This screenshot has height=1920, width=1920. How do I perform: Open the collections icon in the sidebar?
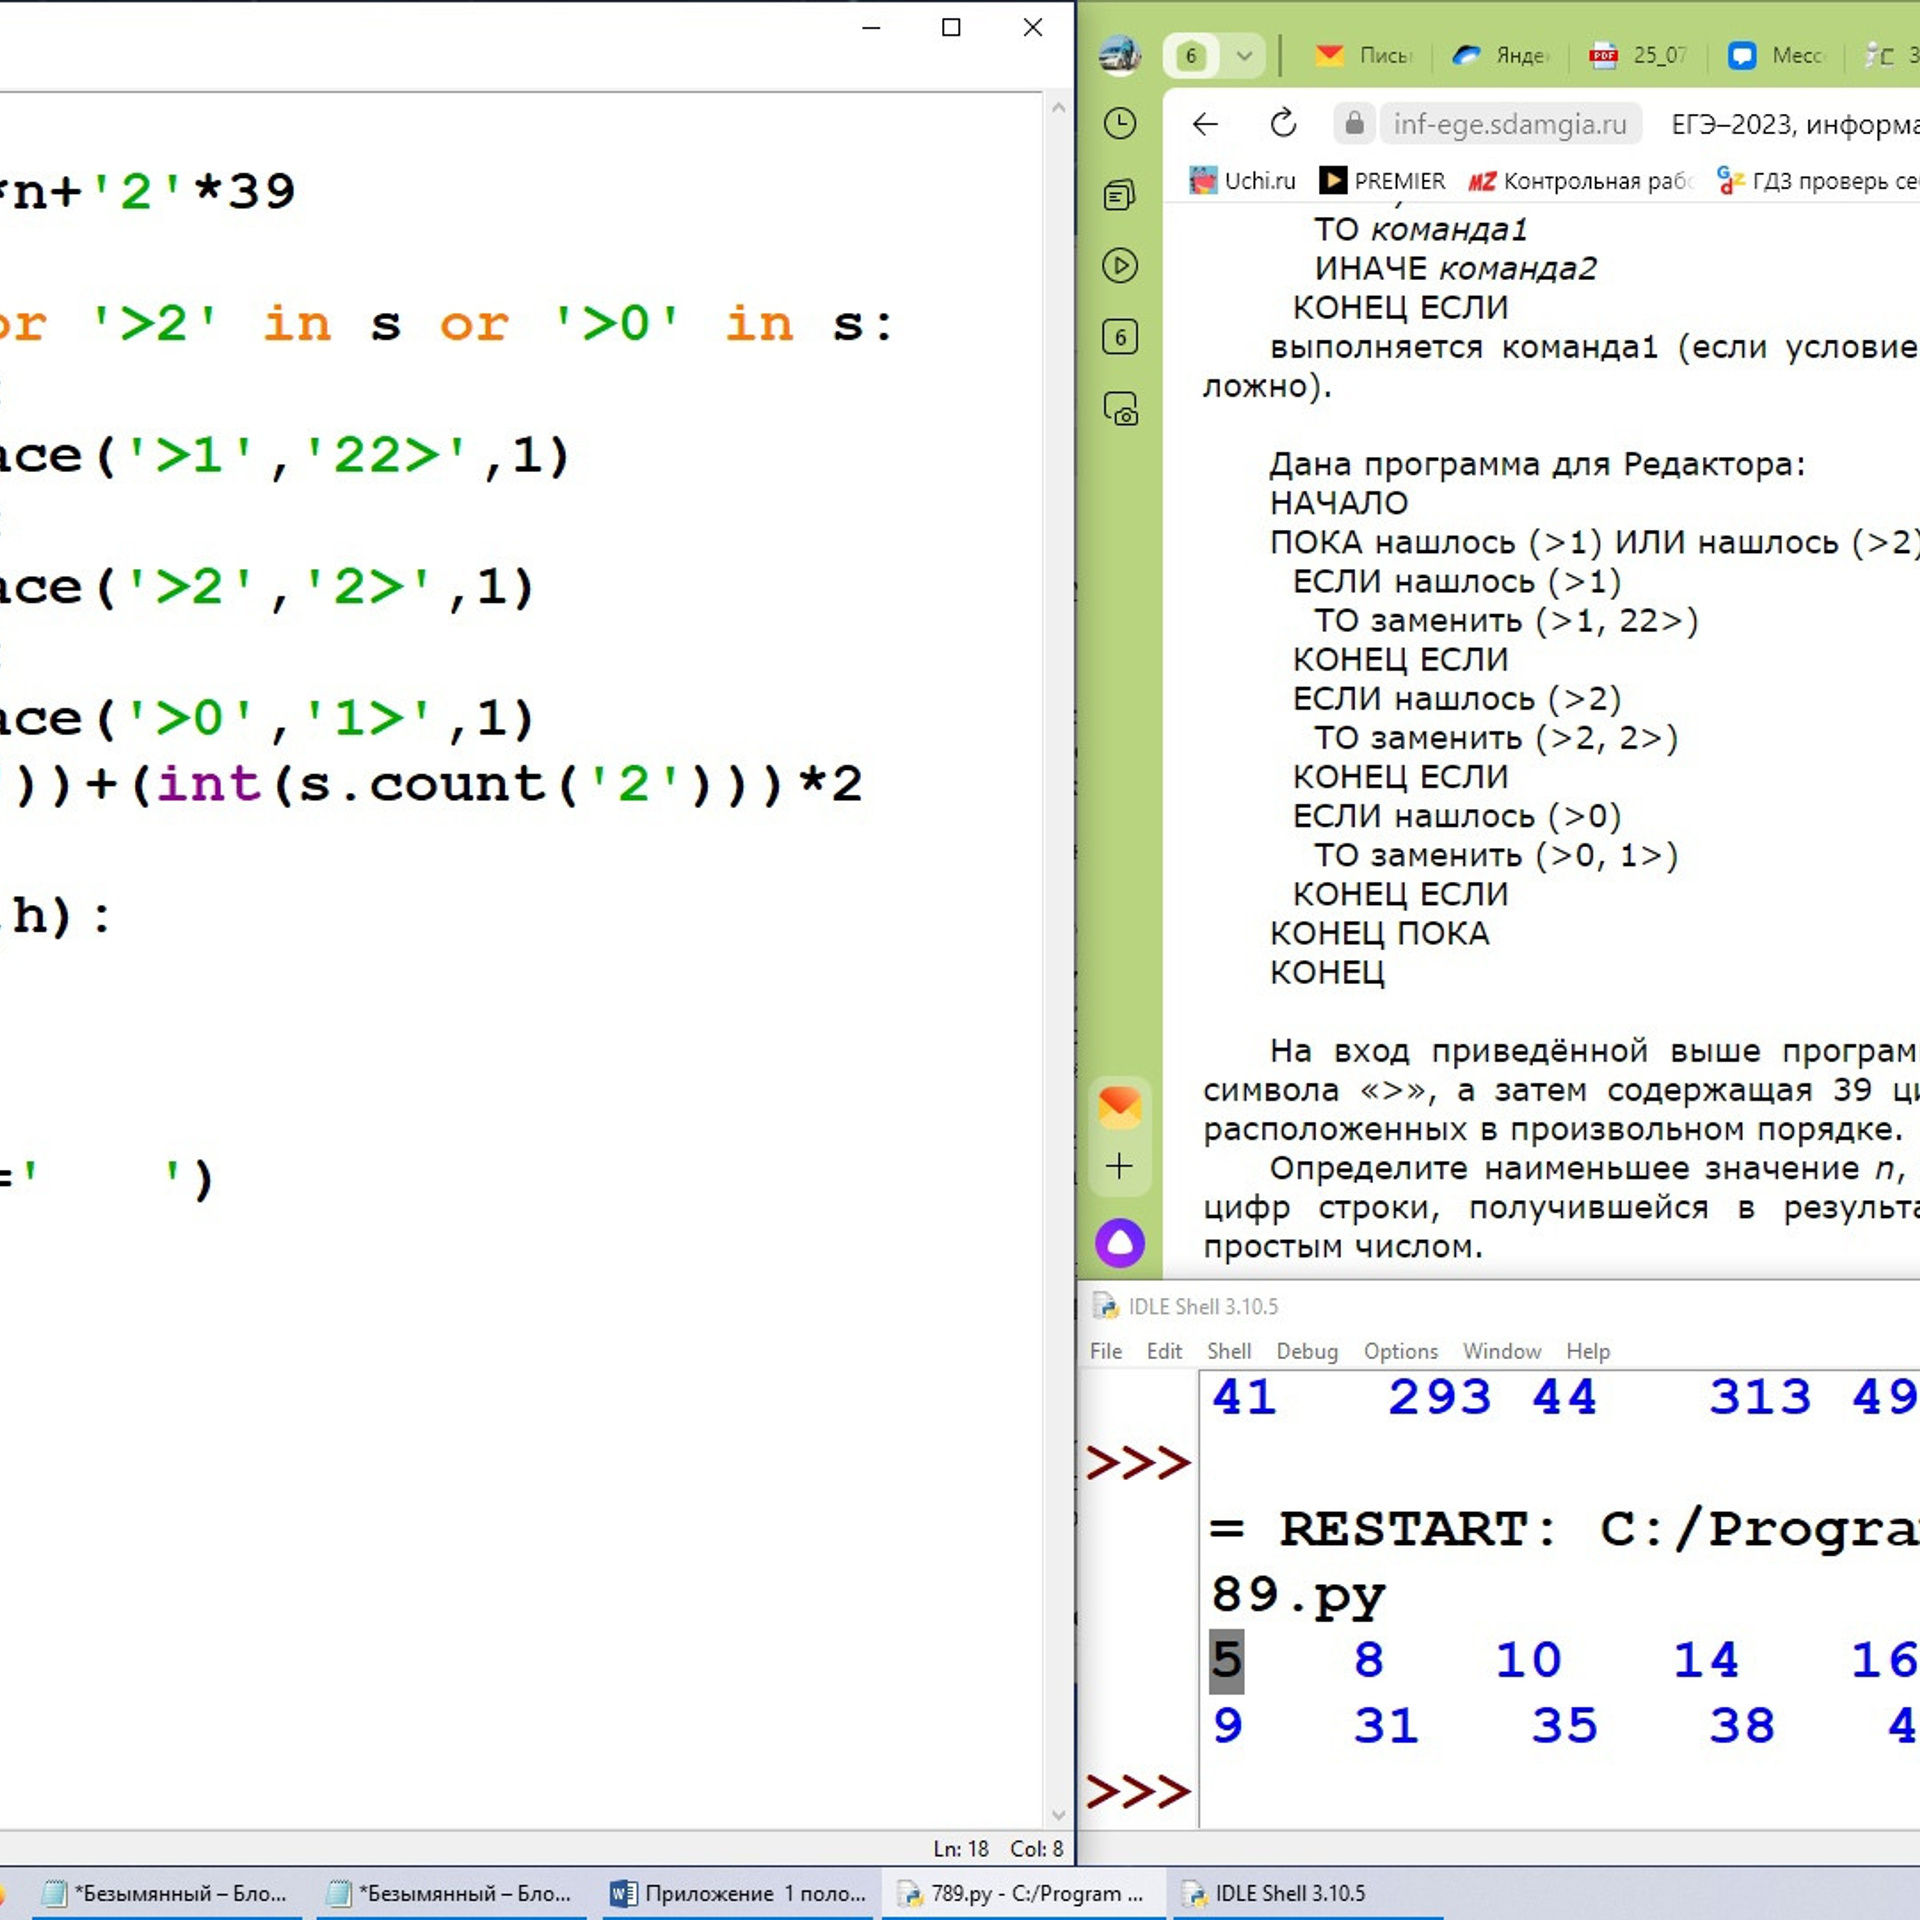click(x=1119, y=195)
